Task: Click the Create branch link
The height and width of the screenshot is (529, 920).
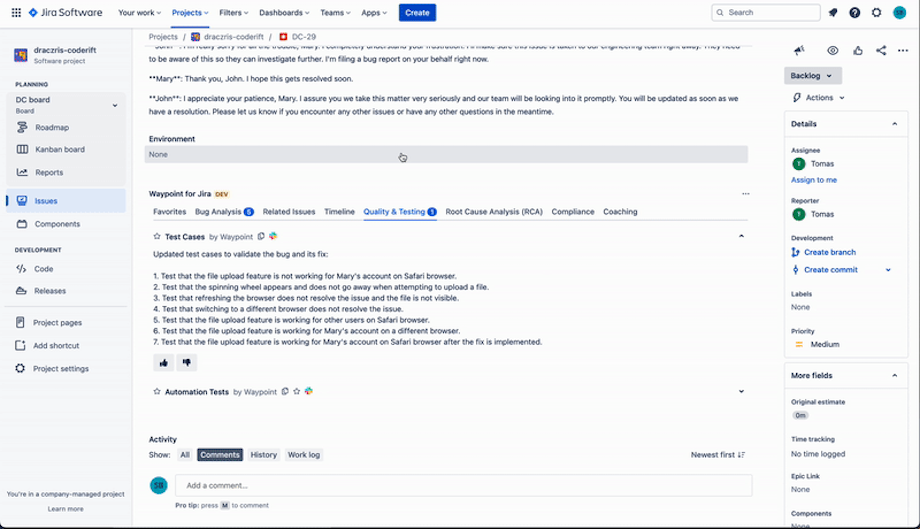Action: coord(830,252)
